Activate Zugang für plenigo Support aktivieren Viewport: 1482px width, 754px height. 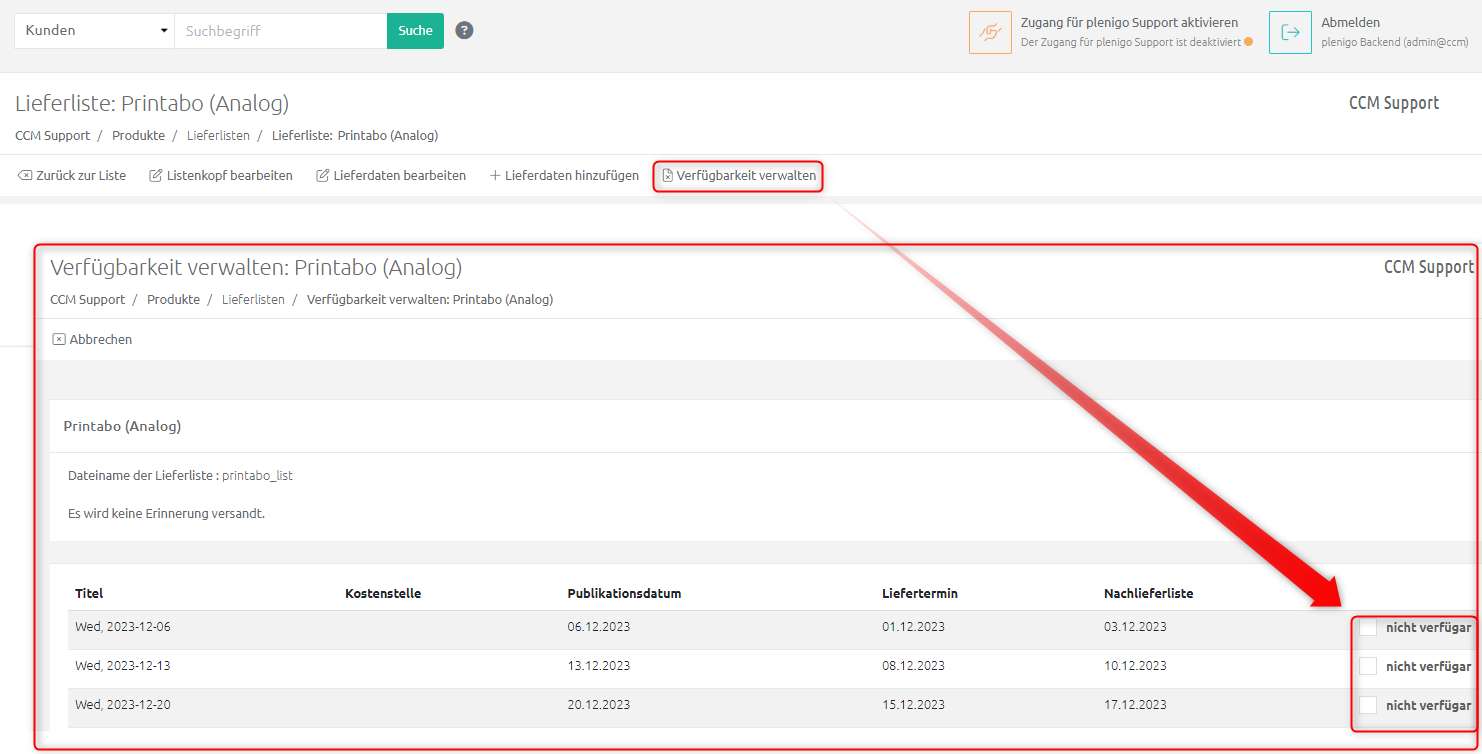(x=1129, y=22)
